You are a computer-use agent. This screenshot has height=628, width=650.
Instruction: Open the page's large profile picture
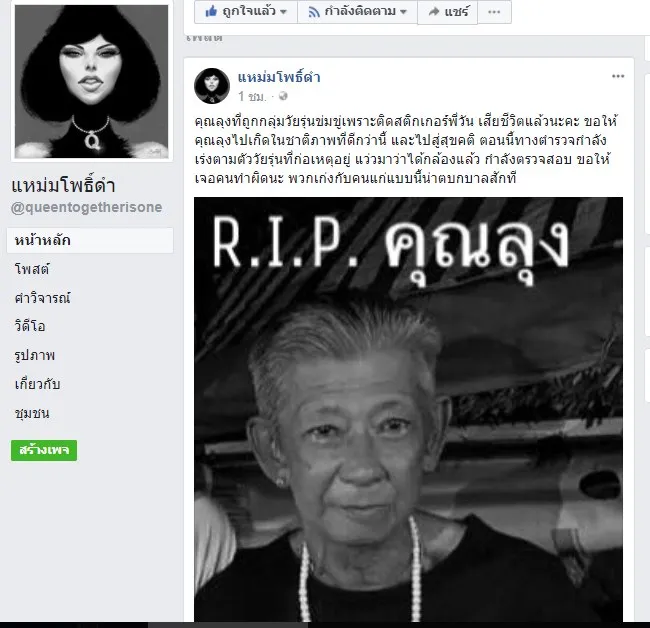point(92,81)
